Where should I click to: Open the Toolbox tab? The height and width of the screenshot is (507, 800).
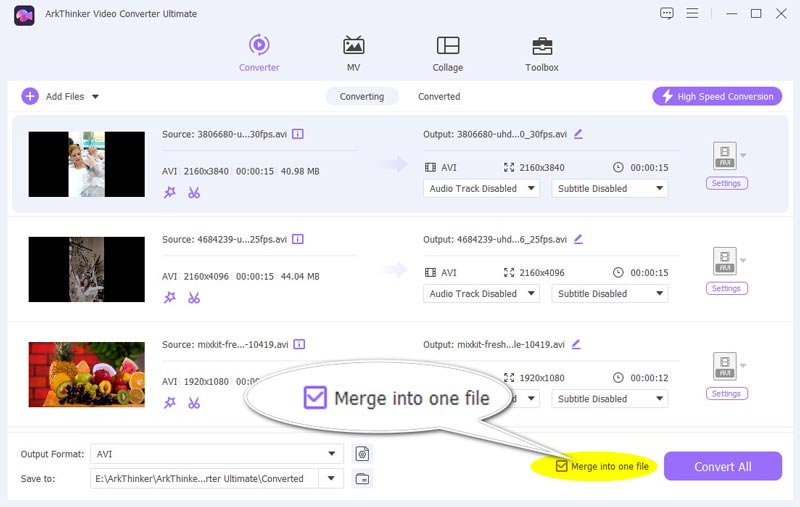tap(542, 53)
